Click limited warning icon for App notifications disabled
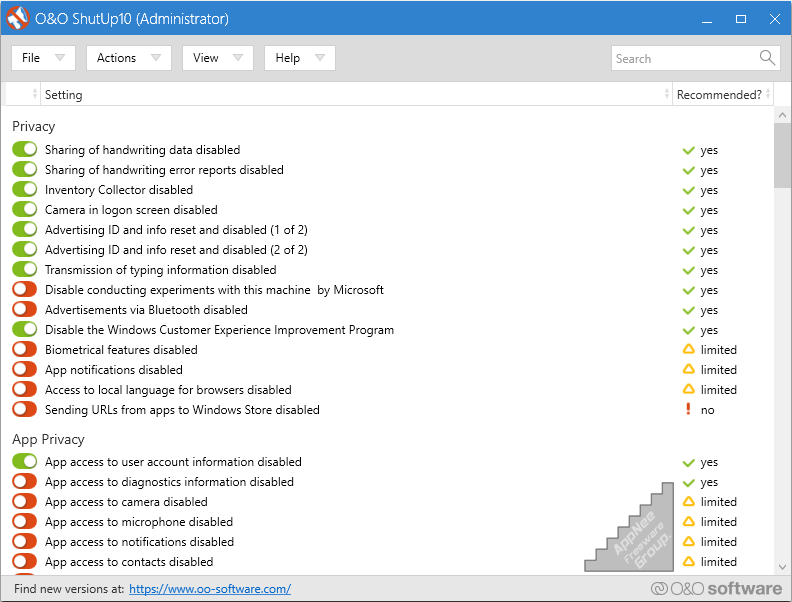This screenshot has height=602, width=792. [x=688, y=369]
